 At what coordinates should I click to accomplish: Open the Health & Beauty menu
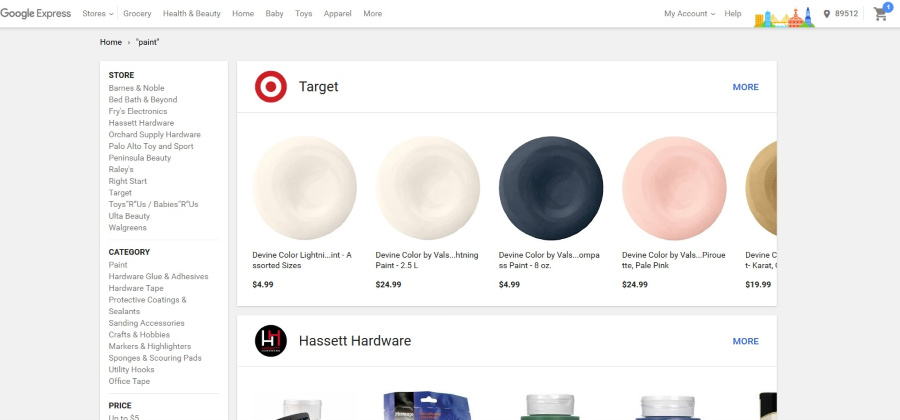tap(192, 14)
